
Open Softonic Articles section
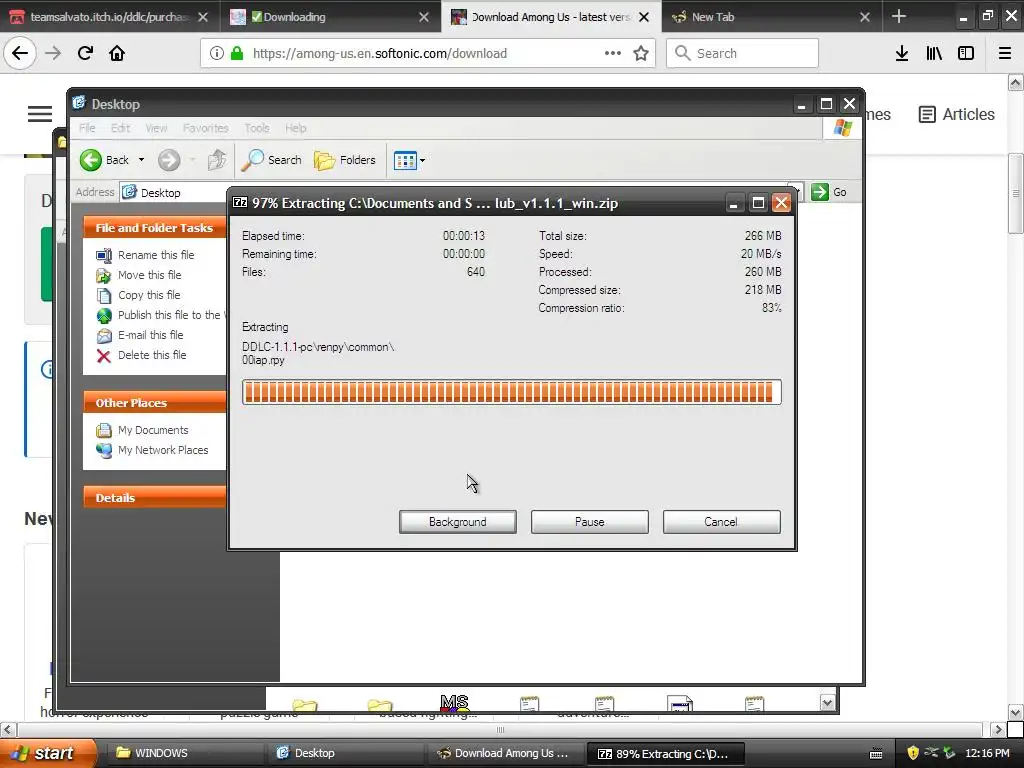957,114
